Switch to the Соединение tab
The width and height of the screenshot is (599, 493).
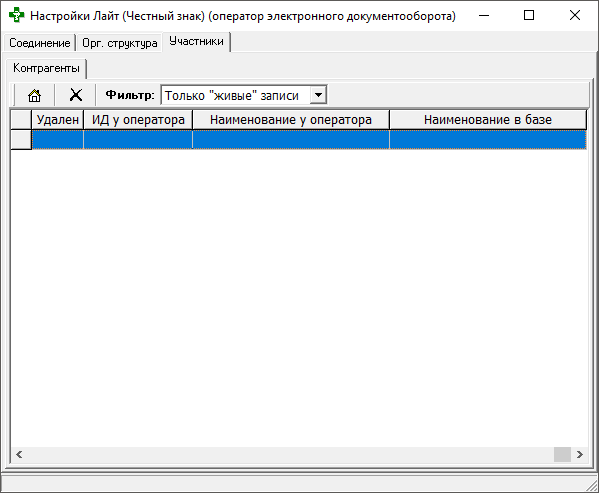pyautogui.click(x=40, y=43)
